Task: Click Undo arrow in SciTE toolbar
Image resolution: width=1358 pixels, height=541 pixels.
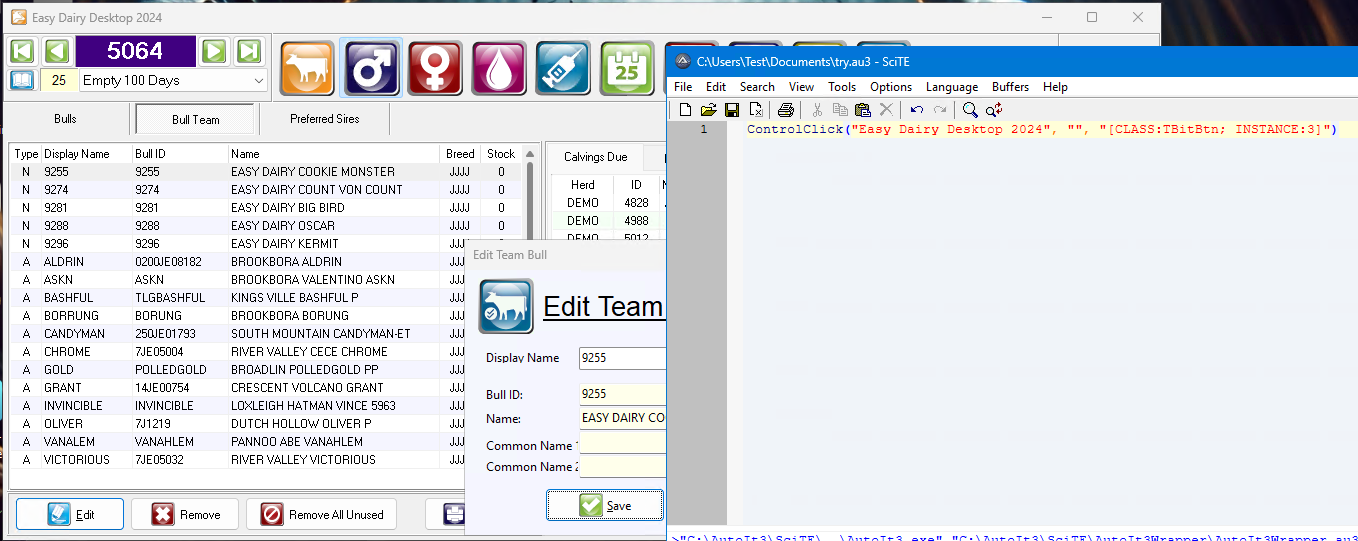Action: pyautogui.click(x=916, y=110)
